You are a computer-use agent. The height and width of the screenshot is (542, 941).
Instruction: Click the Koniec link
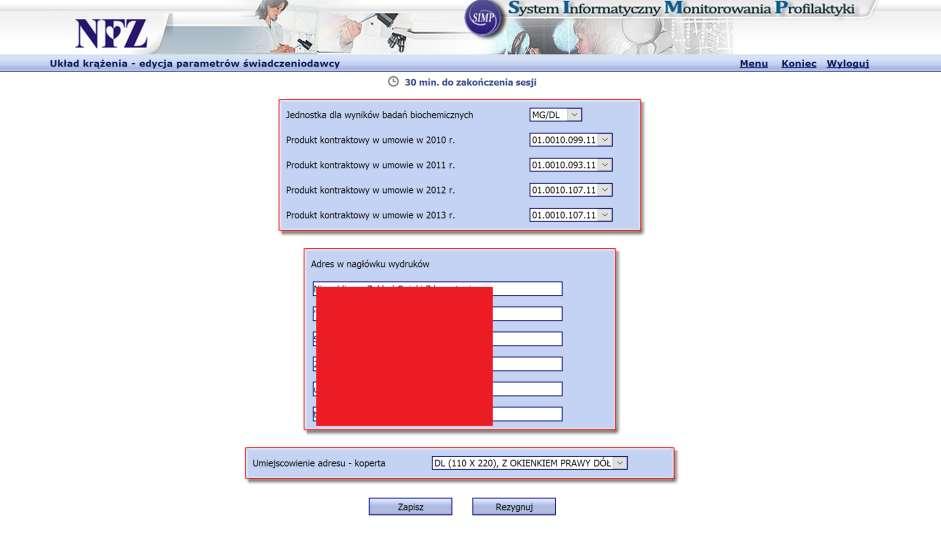(798, 63)
